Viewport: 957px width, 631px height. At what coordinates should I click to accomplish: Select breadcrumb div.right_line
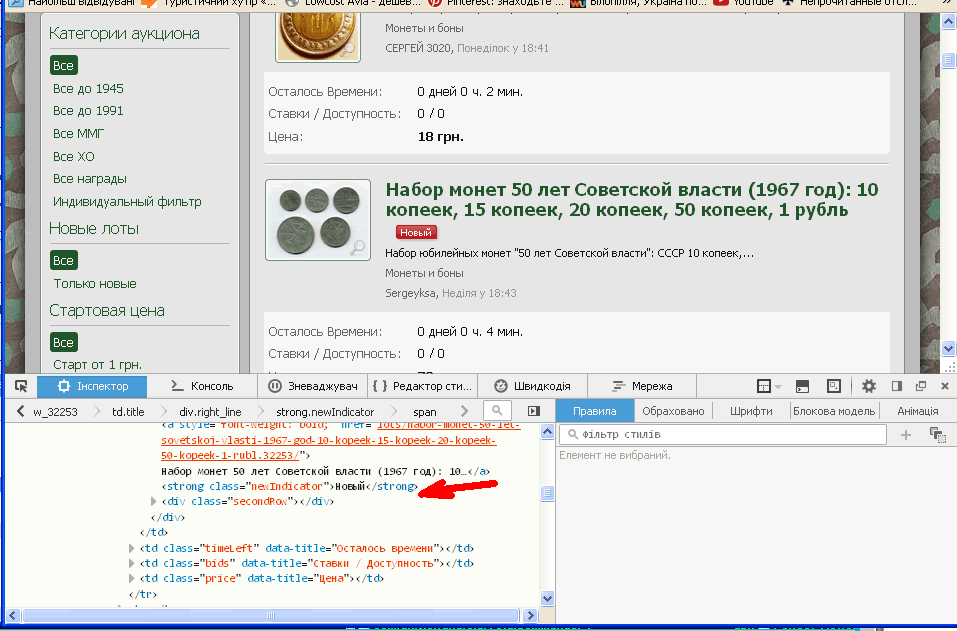(210, 412)
